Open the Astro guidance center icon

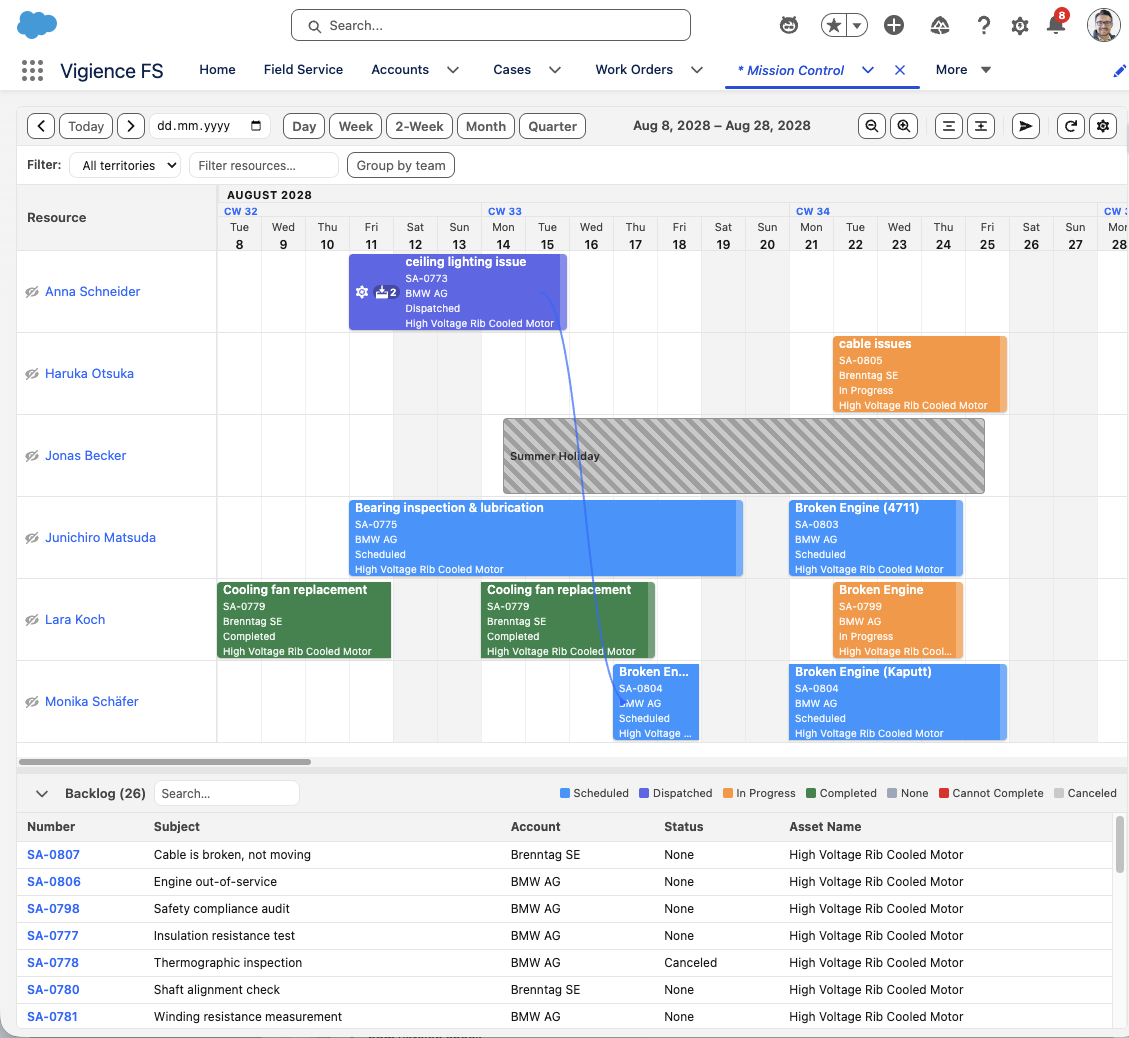tap(789, 26)
